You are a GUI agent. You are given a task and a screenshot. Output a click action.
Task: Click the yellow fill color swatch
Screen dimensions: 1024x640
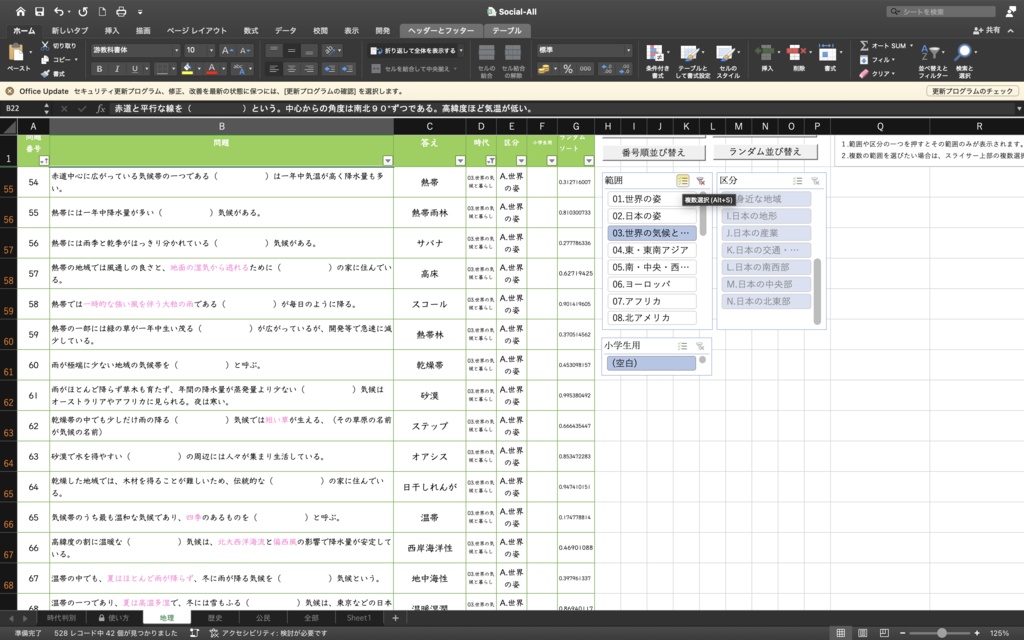188,72
